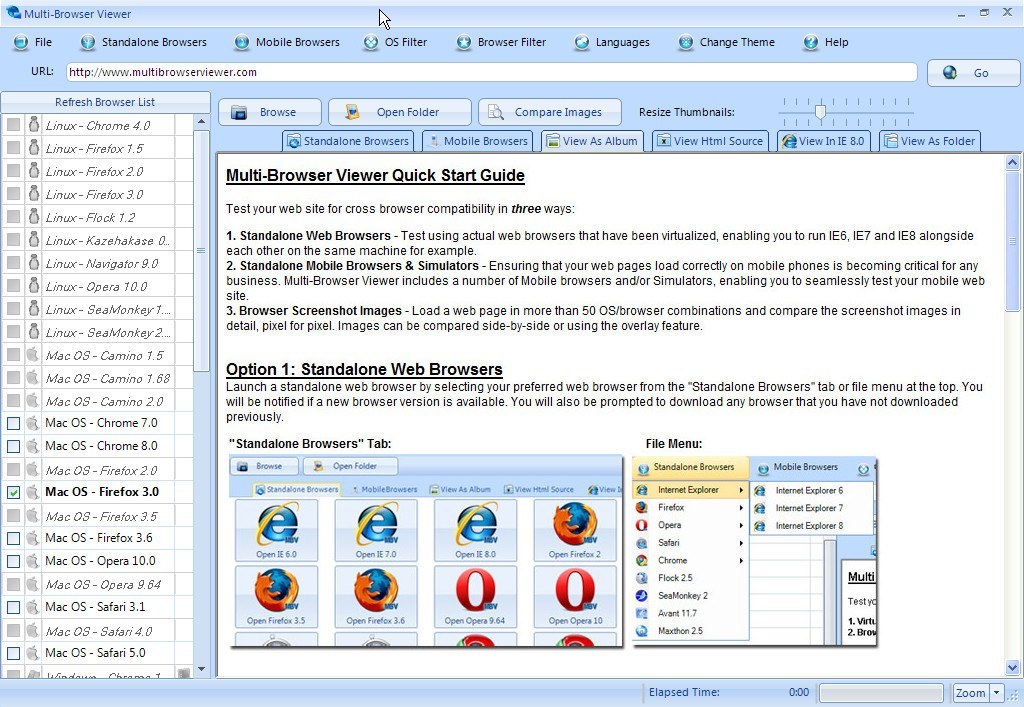Open the Help menu

pos(825,42)
